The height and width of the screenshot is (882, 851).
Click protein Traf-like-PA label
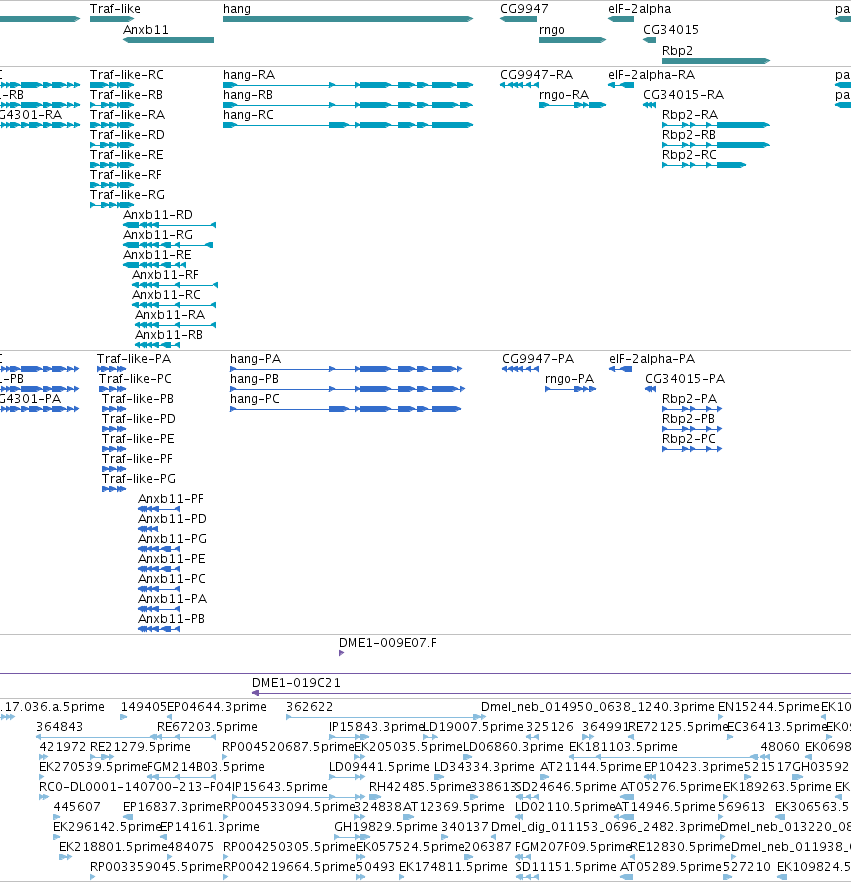tap(134, 359)
